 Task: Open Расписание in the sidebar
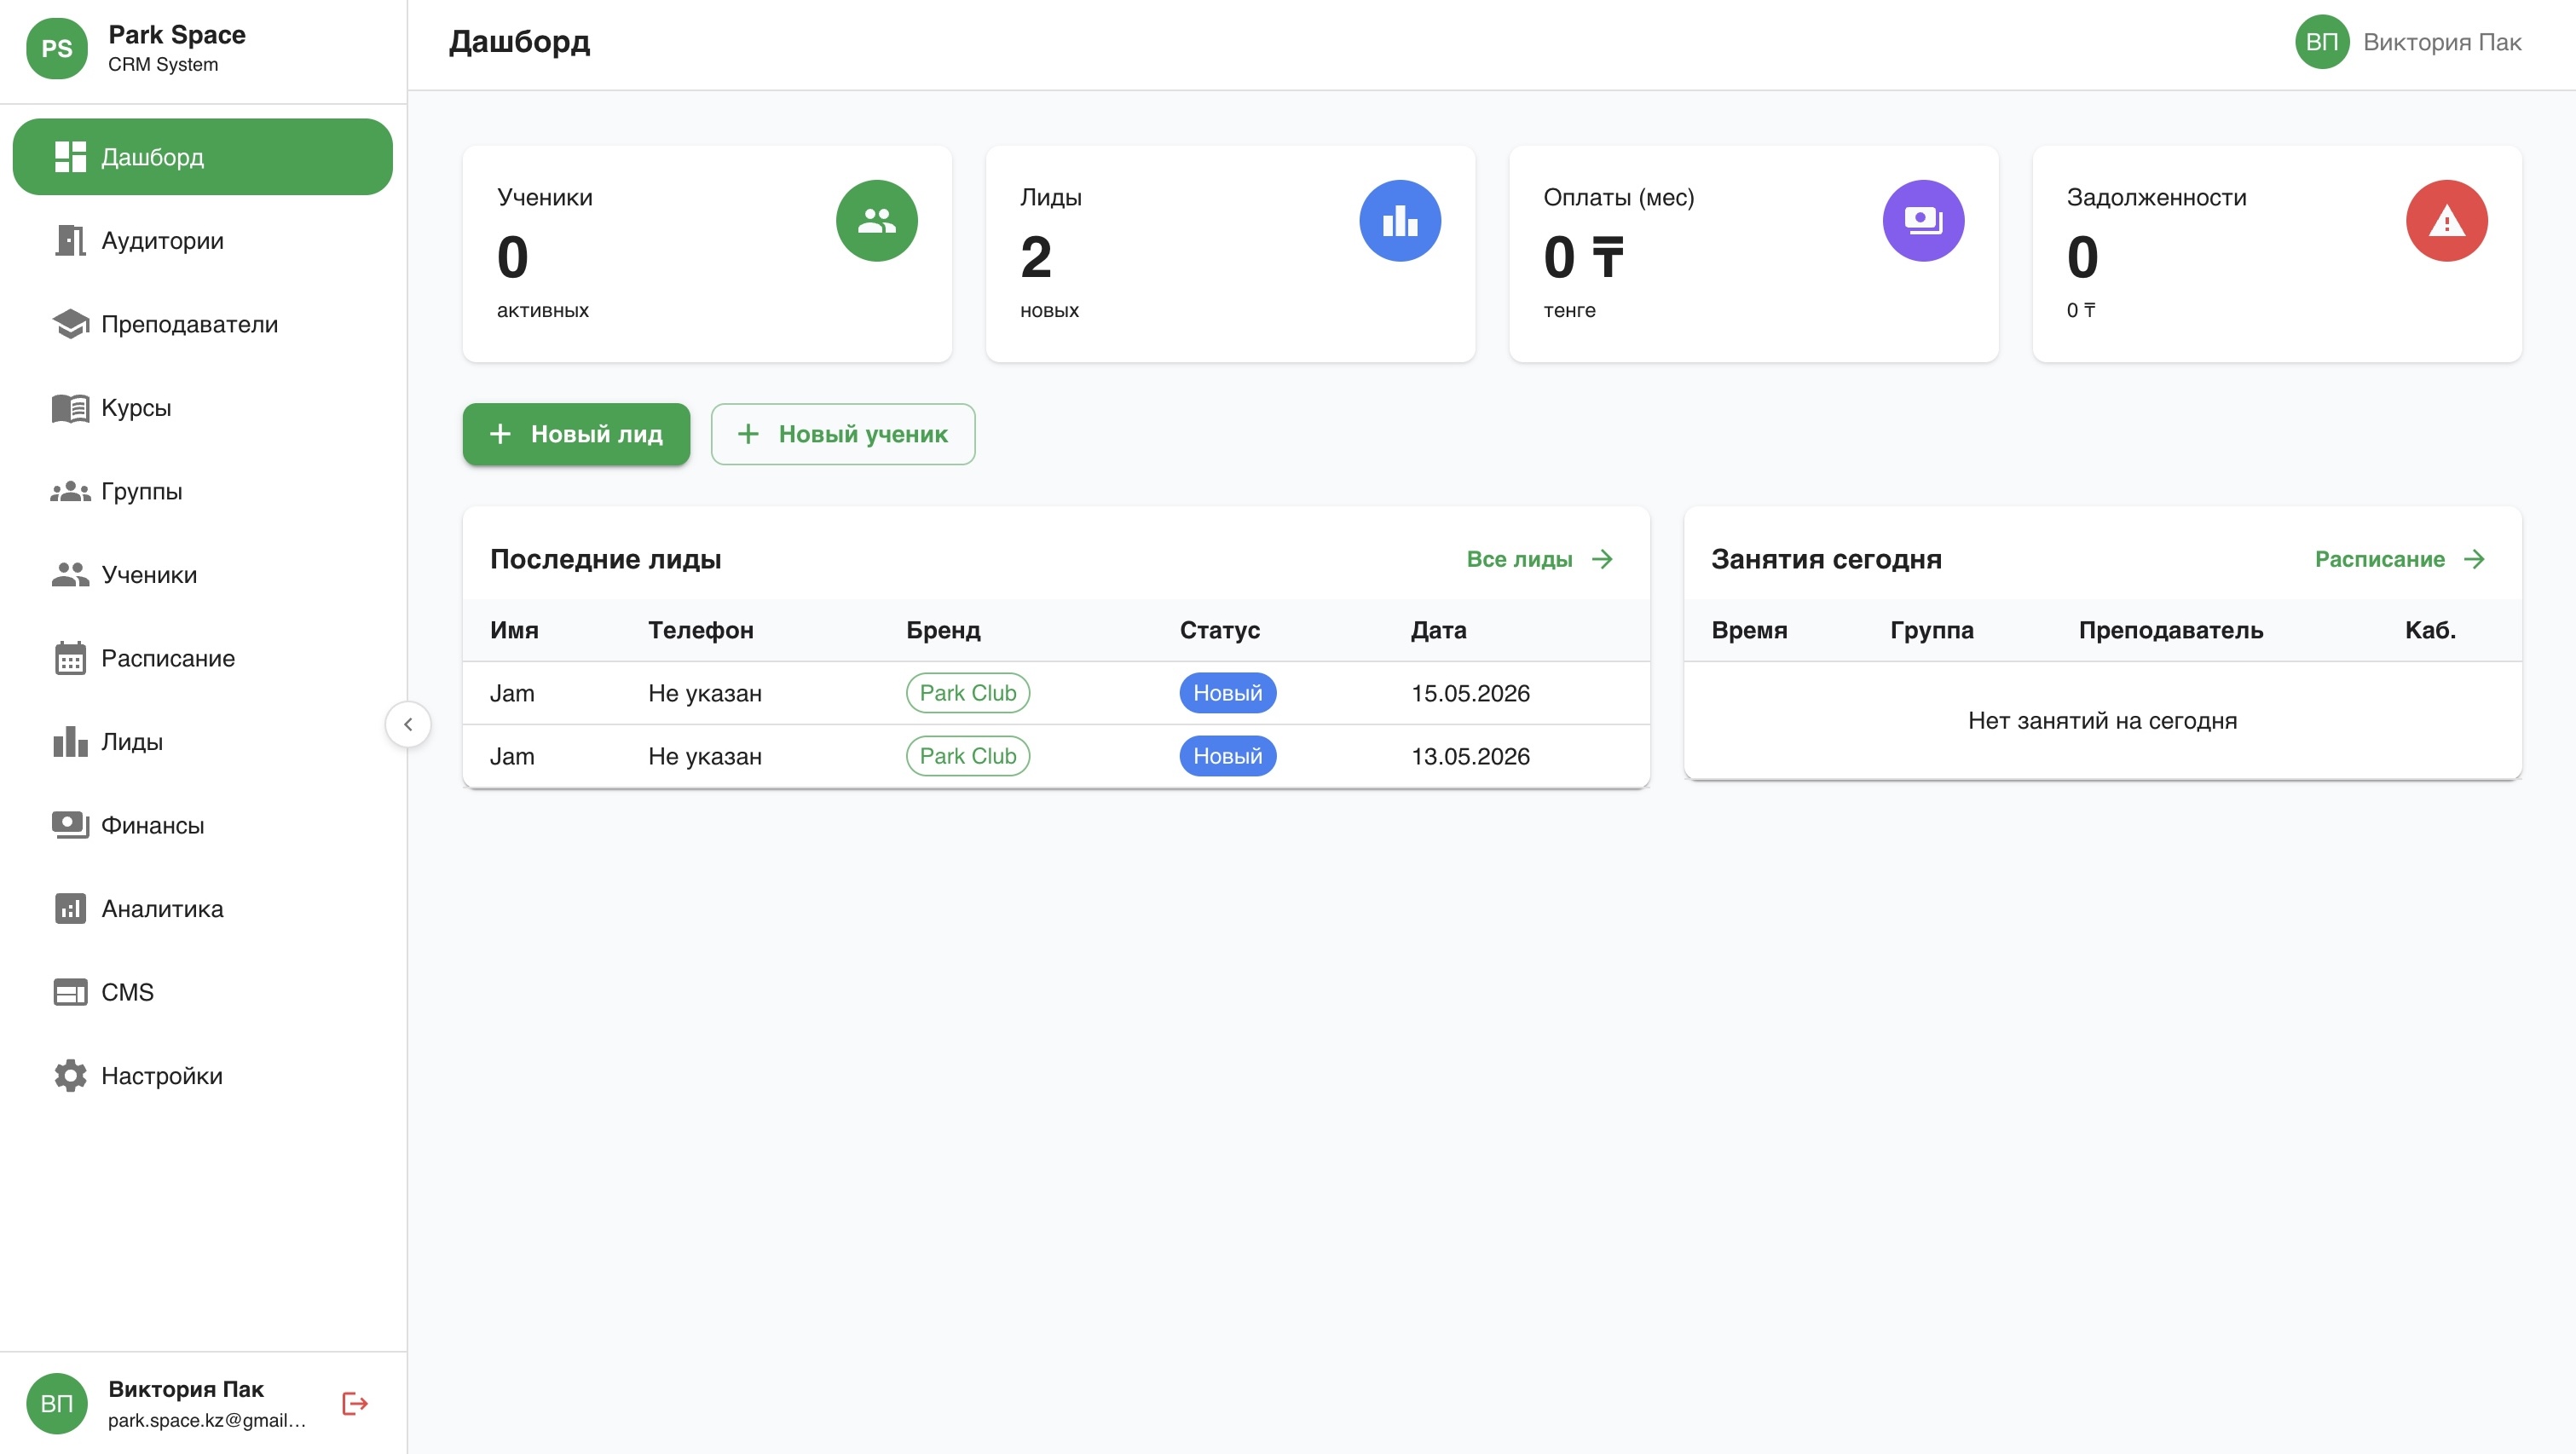[202, 658]
